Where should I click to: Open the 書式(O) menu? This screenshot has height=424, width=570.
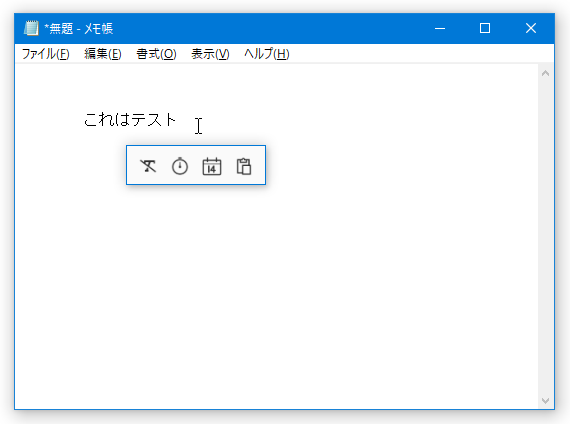click(156, 54)
